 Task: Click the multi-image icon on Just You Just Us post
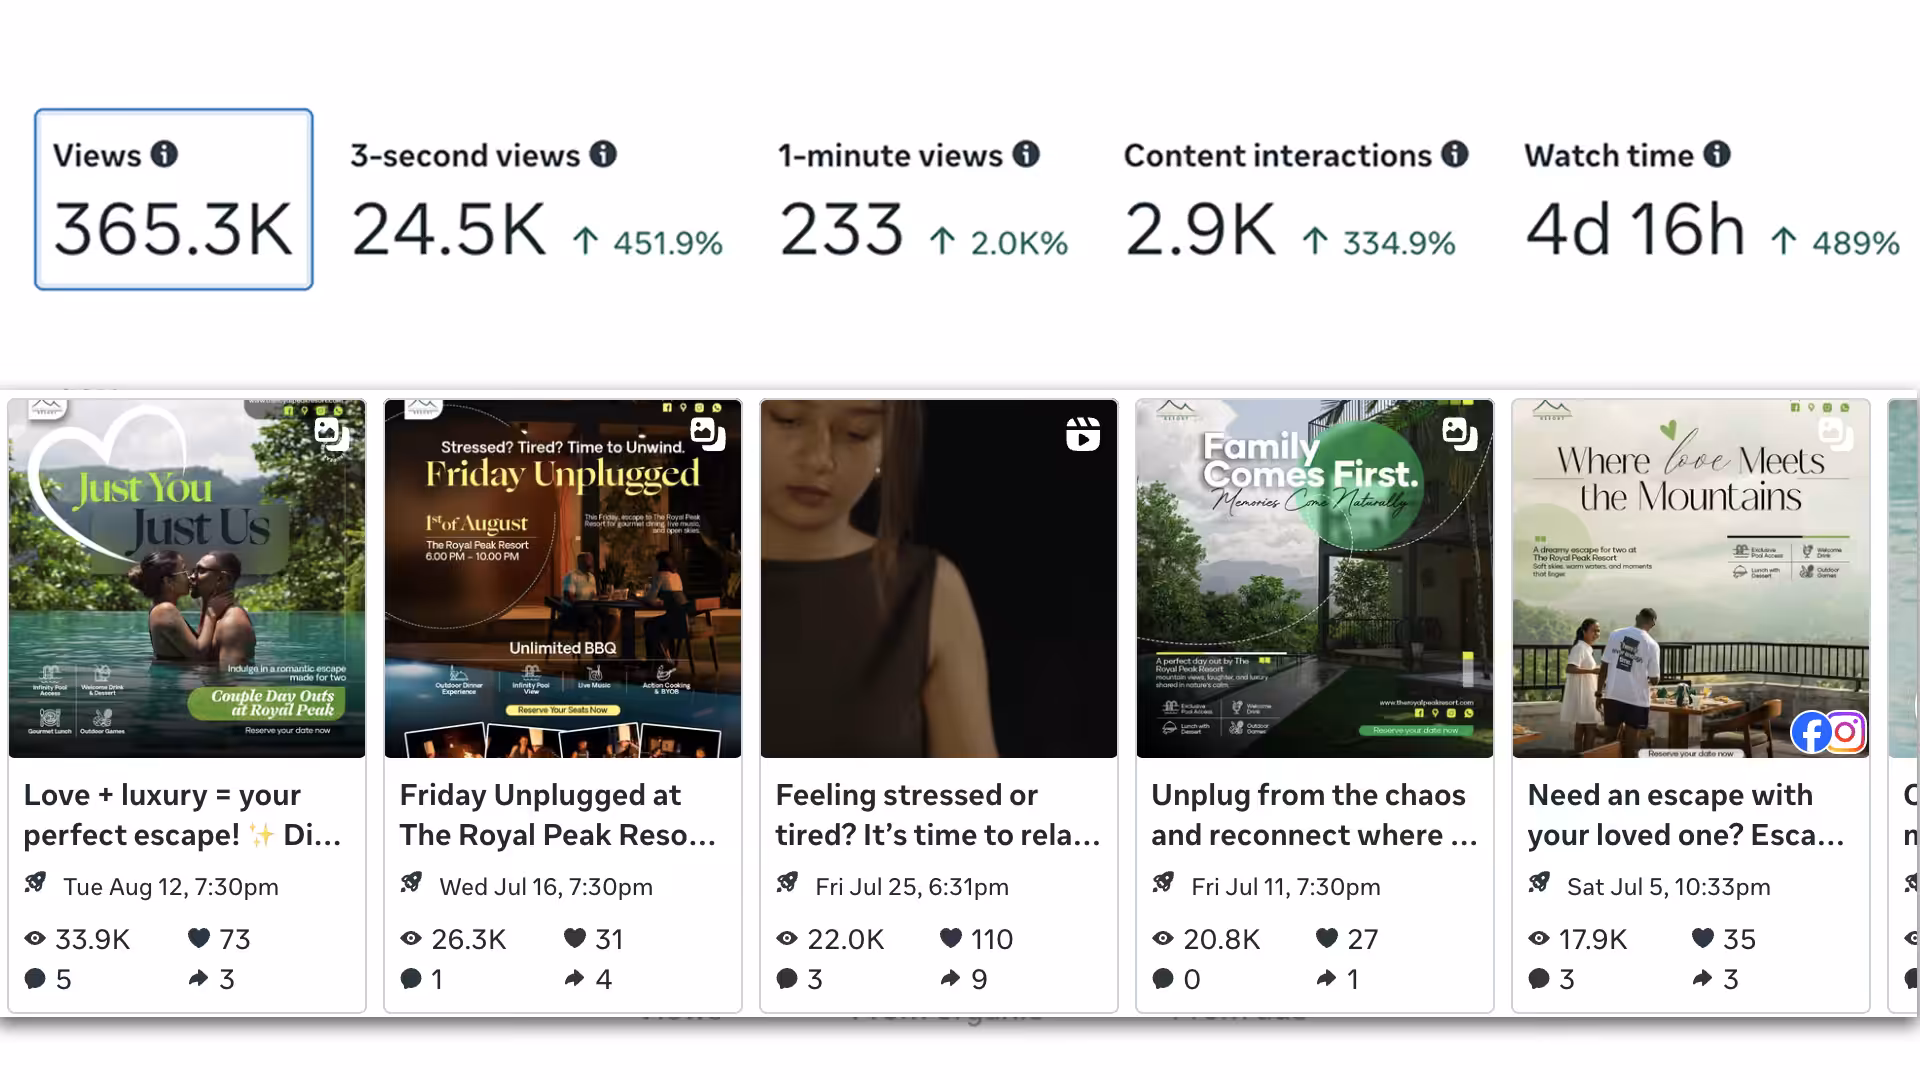click(331, 433)
